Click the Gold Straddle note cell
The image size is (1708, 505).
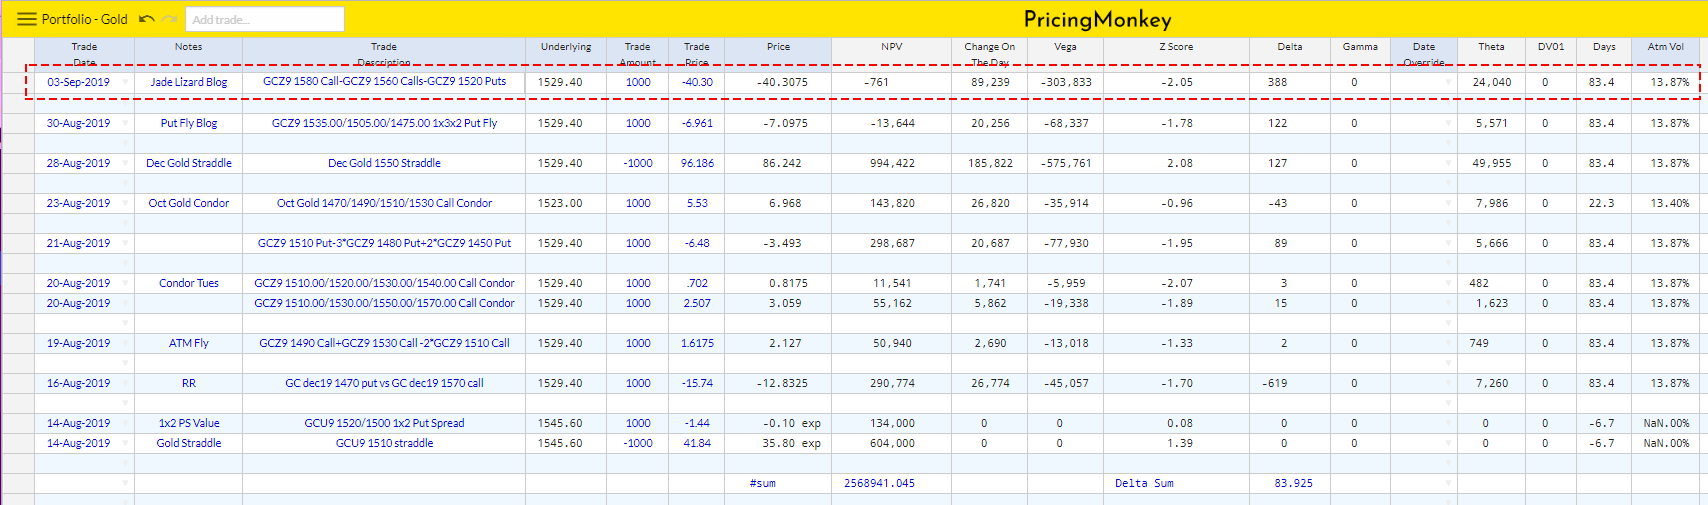pyautogui.click(x=188, y=443)
